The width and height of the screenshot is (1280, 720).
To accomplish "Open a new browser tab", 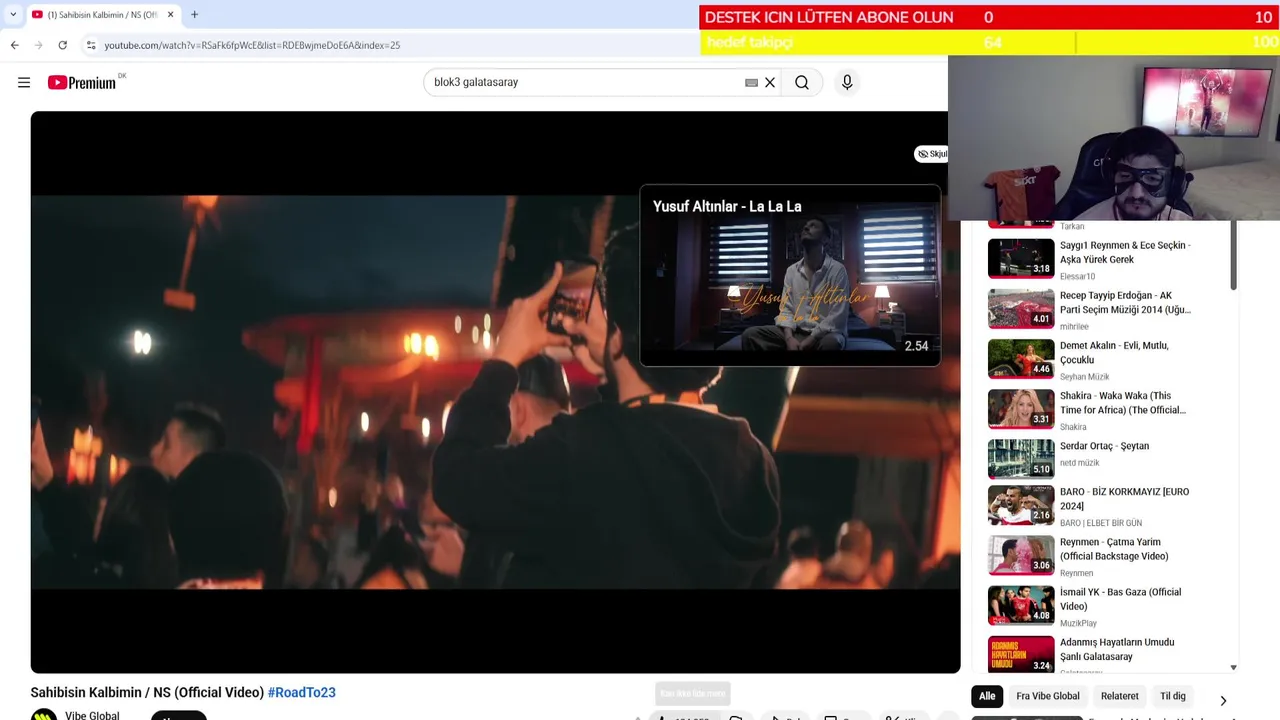I will (x=194, y=15).
